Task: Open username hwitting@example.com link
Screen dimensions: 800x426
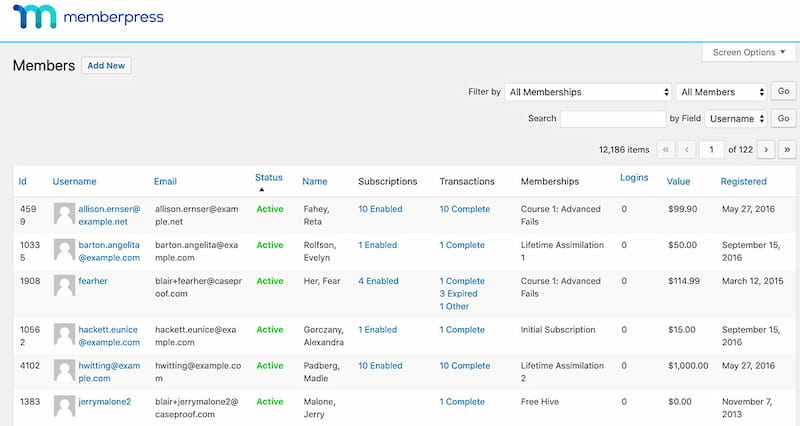Action: click(109, 372)
